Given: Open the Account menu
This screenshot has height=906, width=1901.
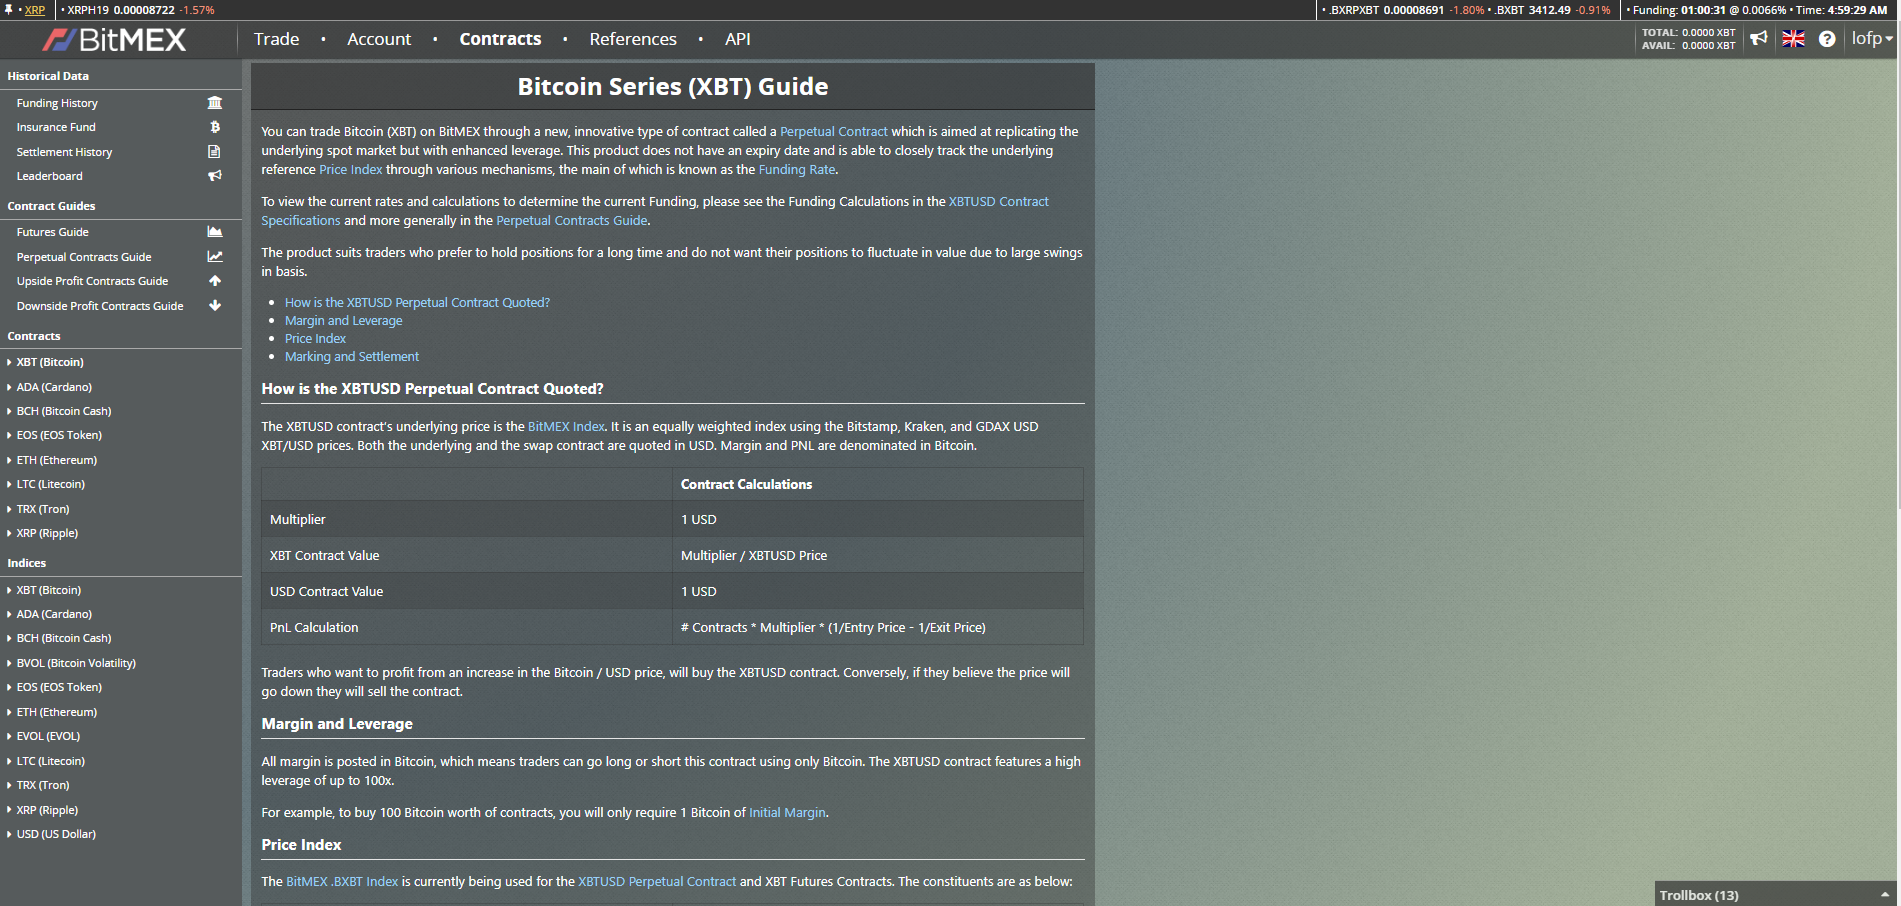Looking at the screenshot, I should 379,39.
